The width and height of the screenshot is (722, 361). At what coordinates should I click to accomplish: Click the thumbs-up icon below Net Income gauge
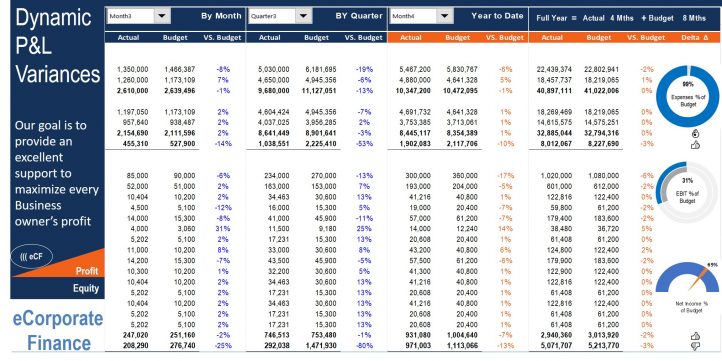pyautogui.click(x=695, y=336)
